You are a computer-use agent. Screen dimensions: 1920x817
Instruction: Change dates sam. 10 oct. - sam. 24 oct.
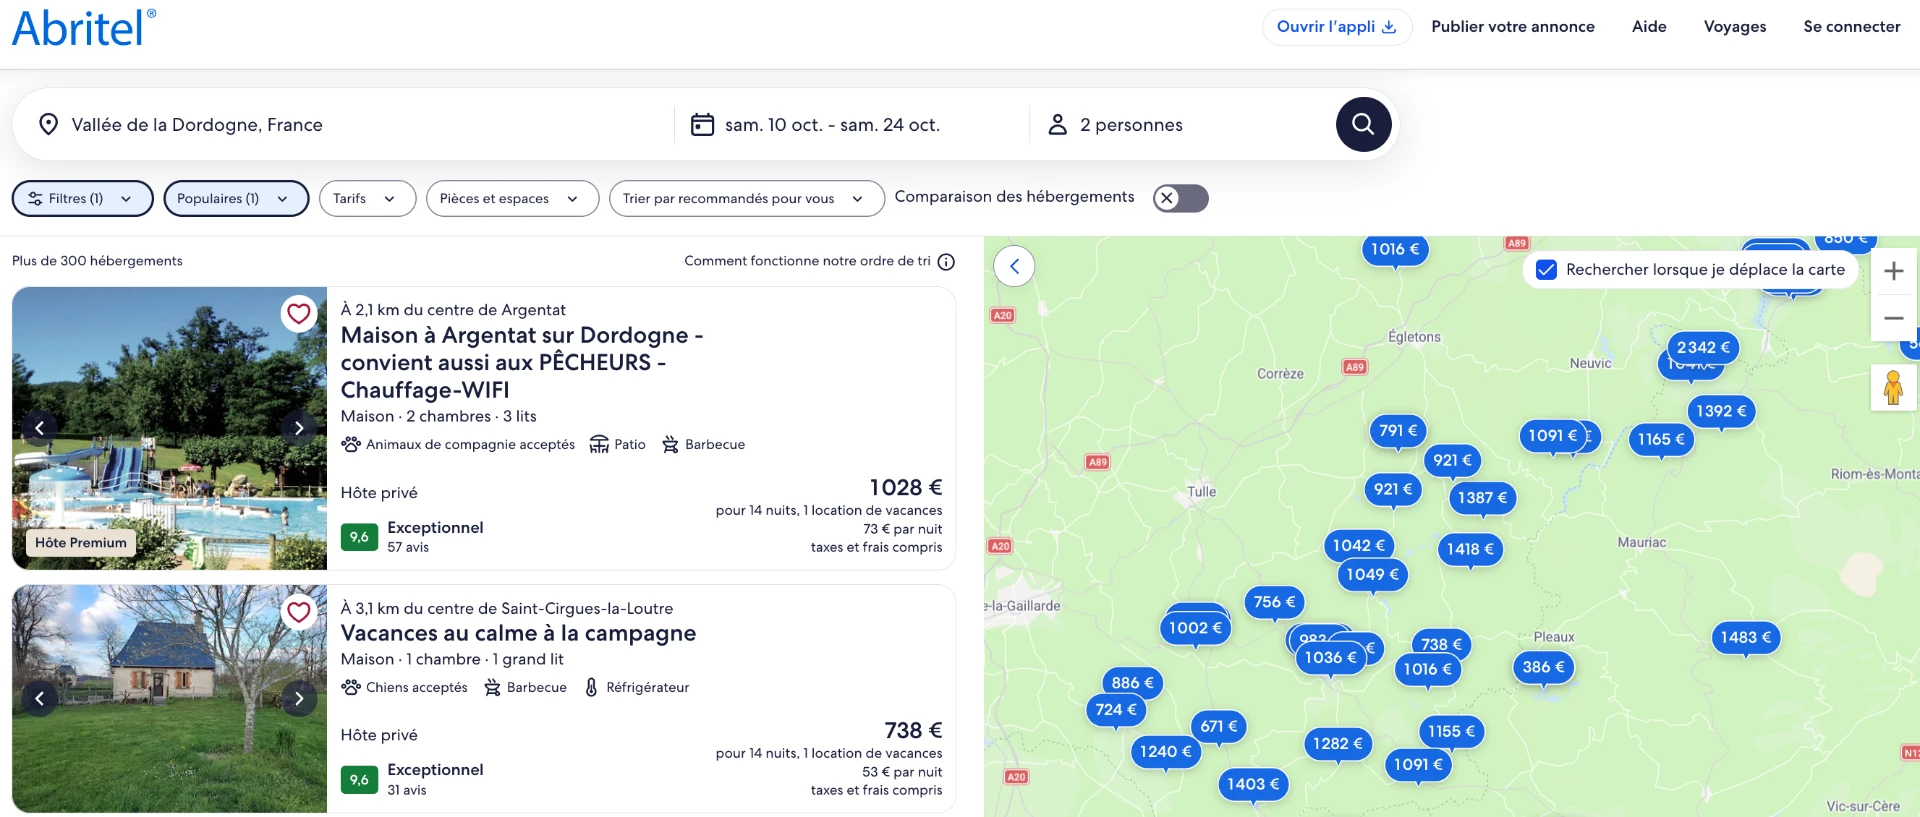pos(852,124)
